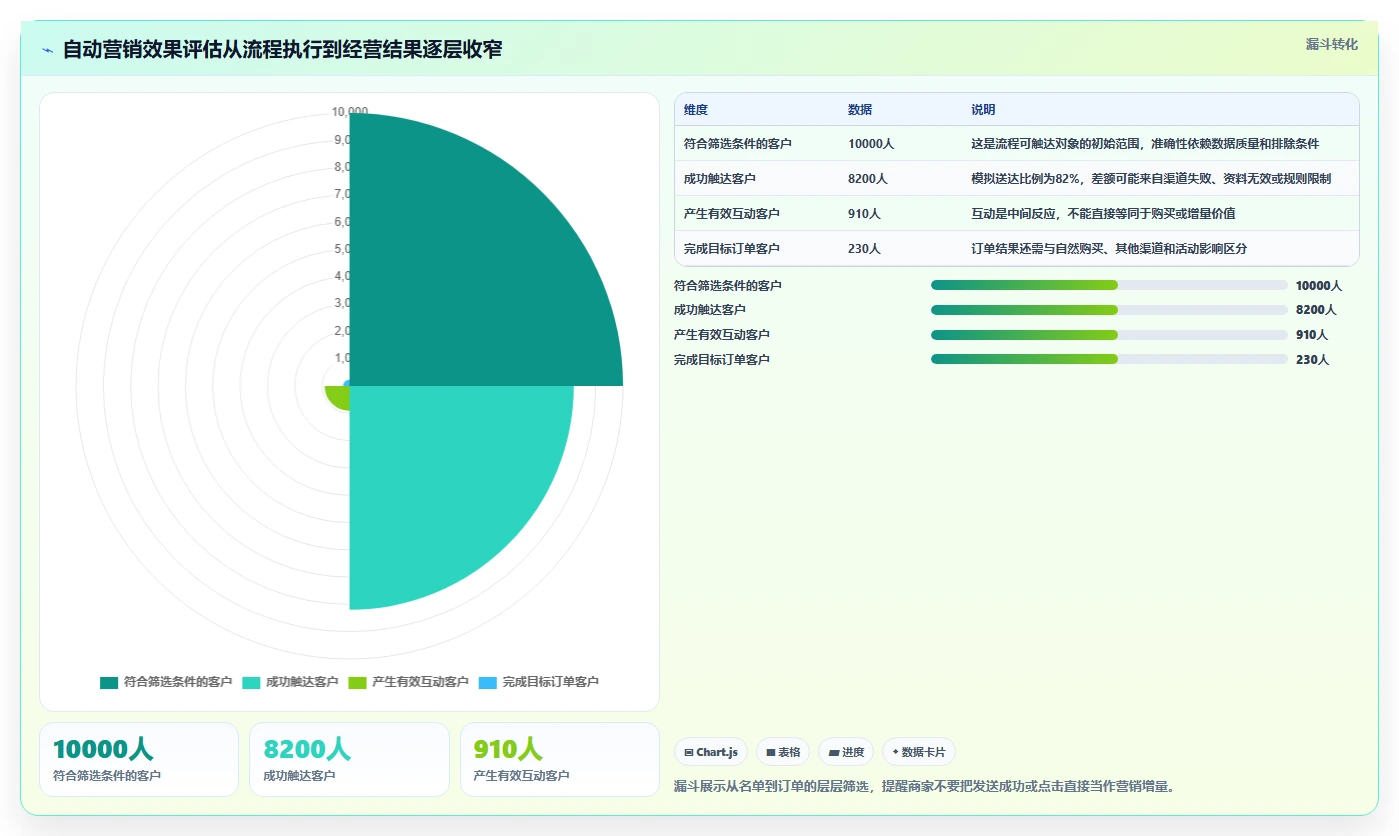Click progress value 10000人
This screenshot has height=836, width=1399.
[1319, 285]
